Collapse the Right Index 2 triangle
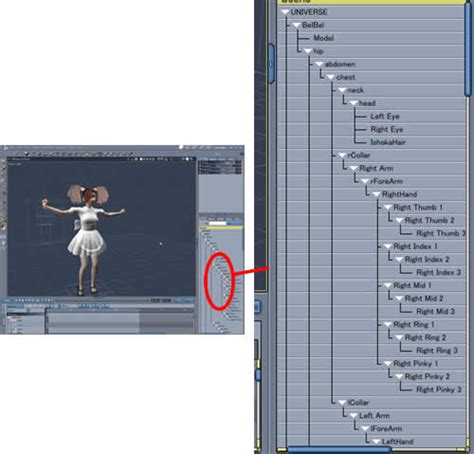 coord(399,259)
